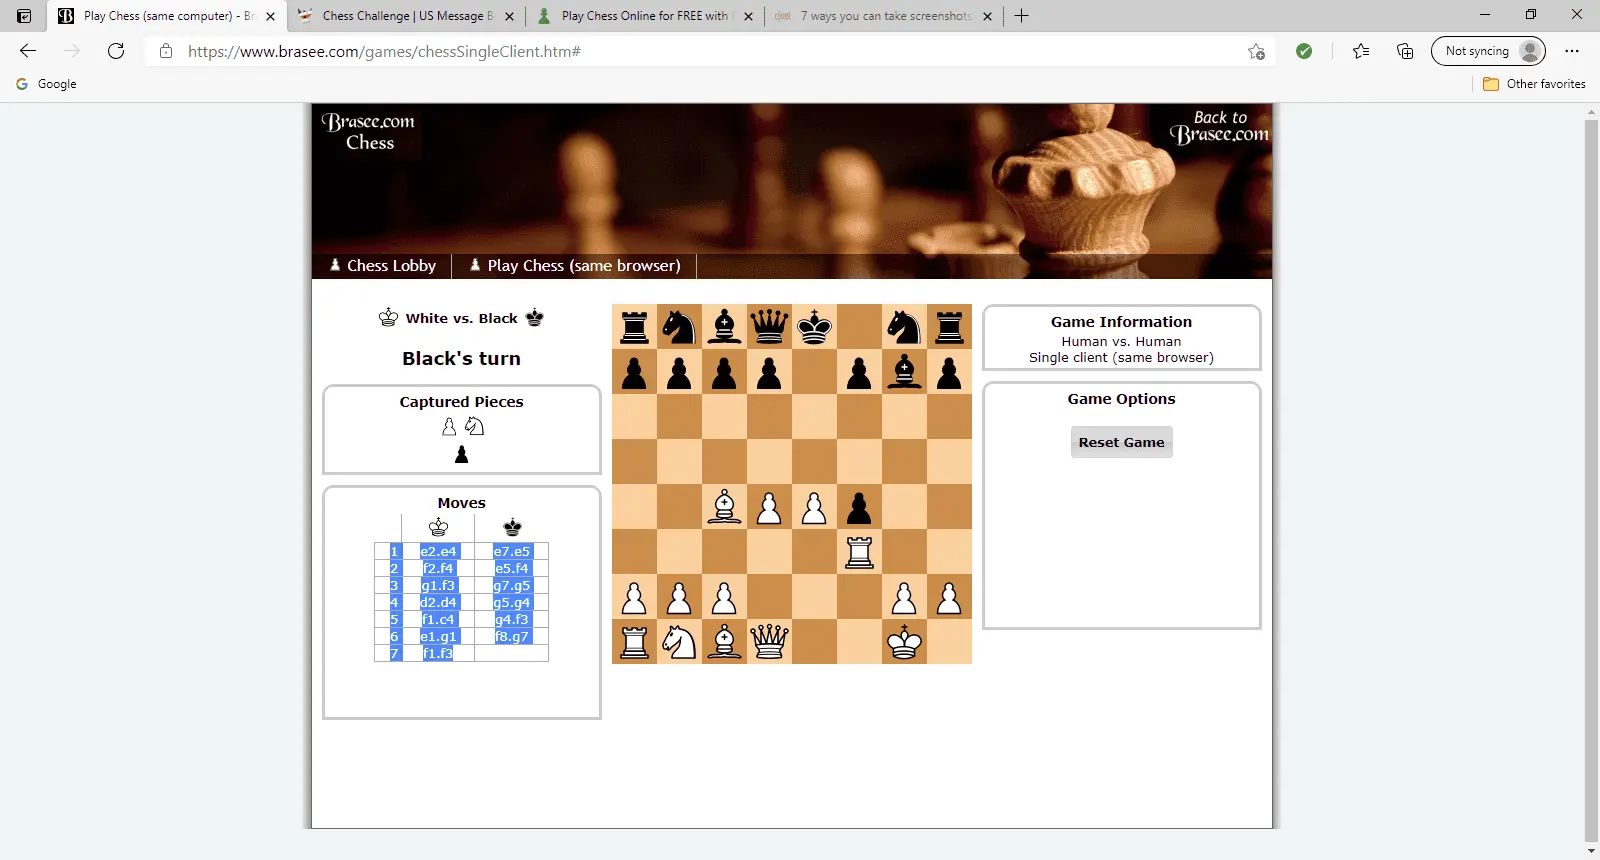The height and width of the screenshot is (860, 1600).
Task: Select the white pawn on b2
Action: pos(679,597)
